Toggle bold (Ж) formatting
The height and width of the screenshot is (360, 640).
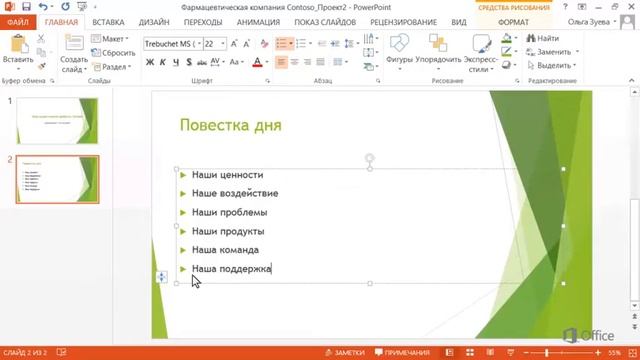click(150, 62)
